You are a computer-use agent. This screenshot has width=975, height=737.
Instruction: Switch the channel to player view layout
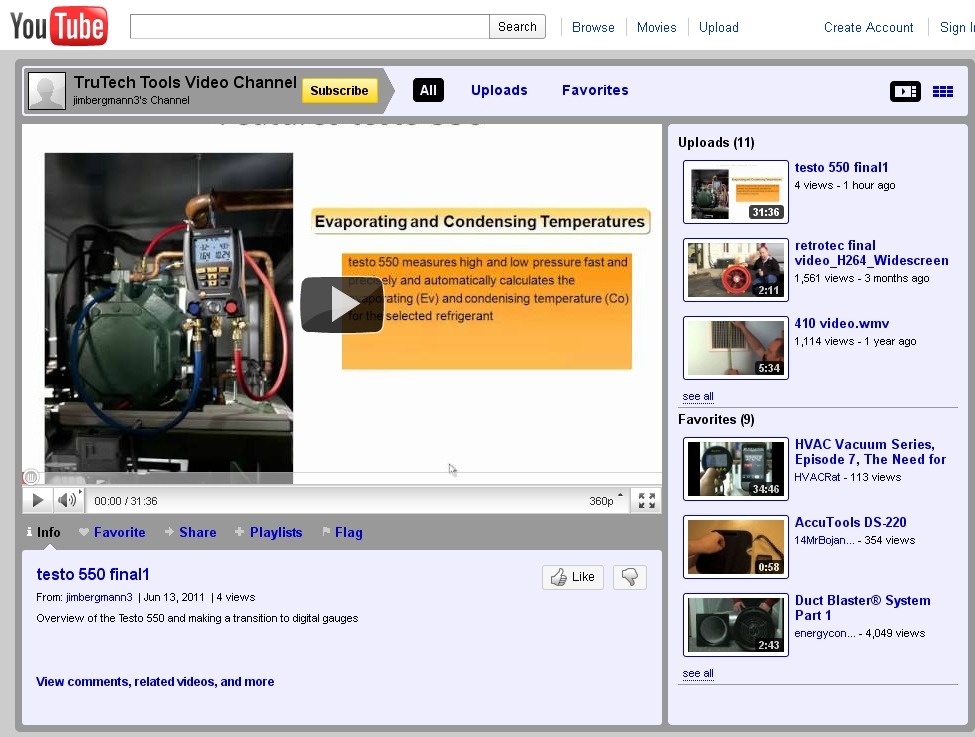906,91
